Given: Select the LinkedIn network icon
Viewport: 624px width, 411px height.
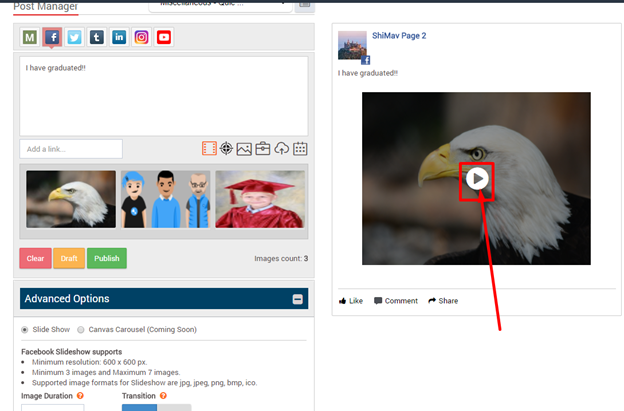Looking at the screenshot, I should pyautogui.click(x=119, y=37).
